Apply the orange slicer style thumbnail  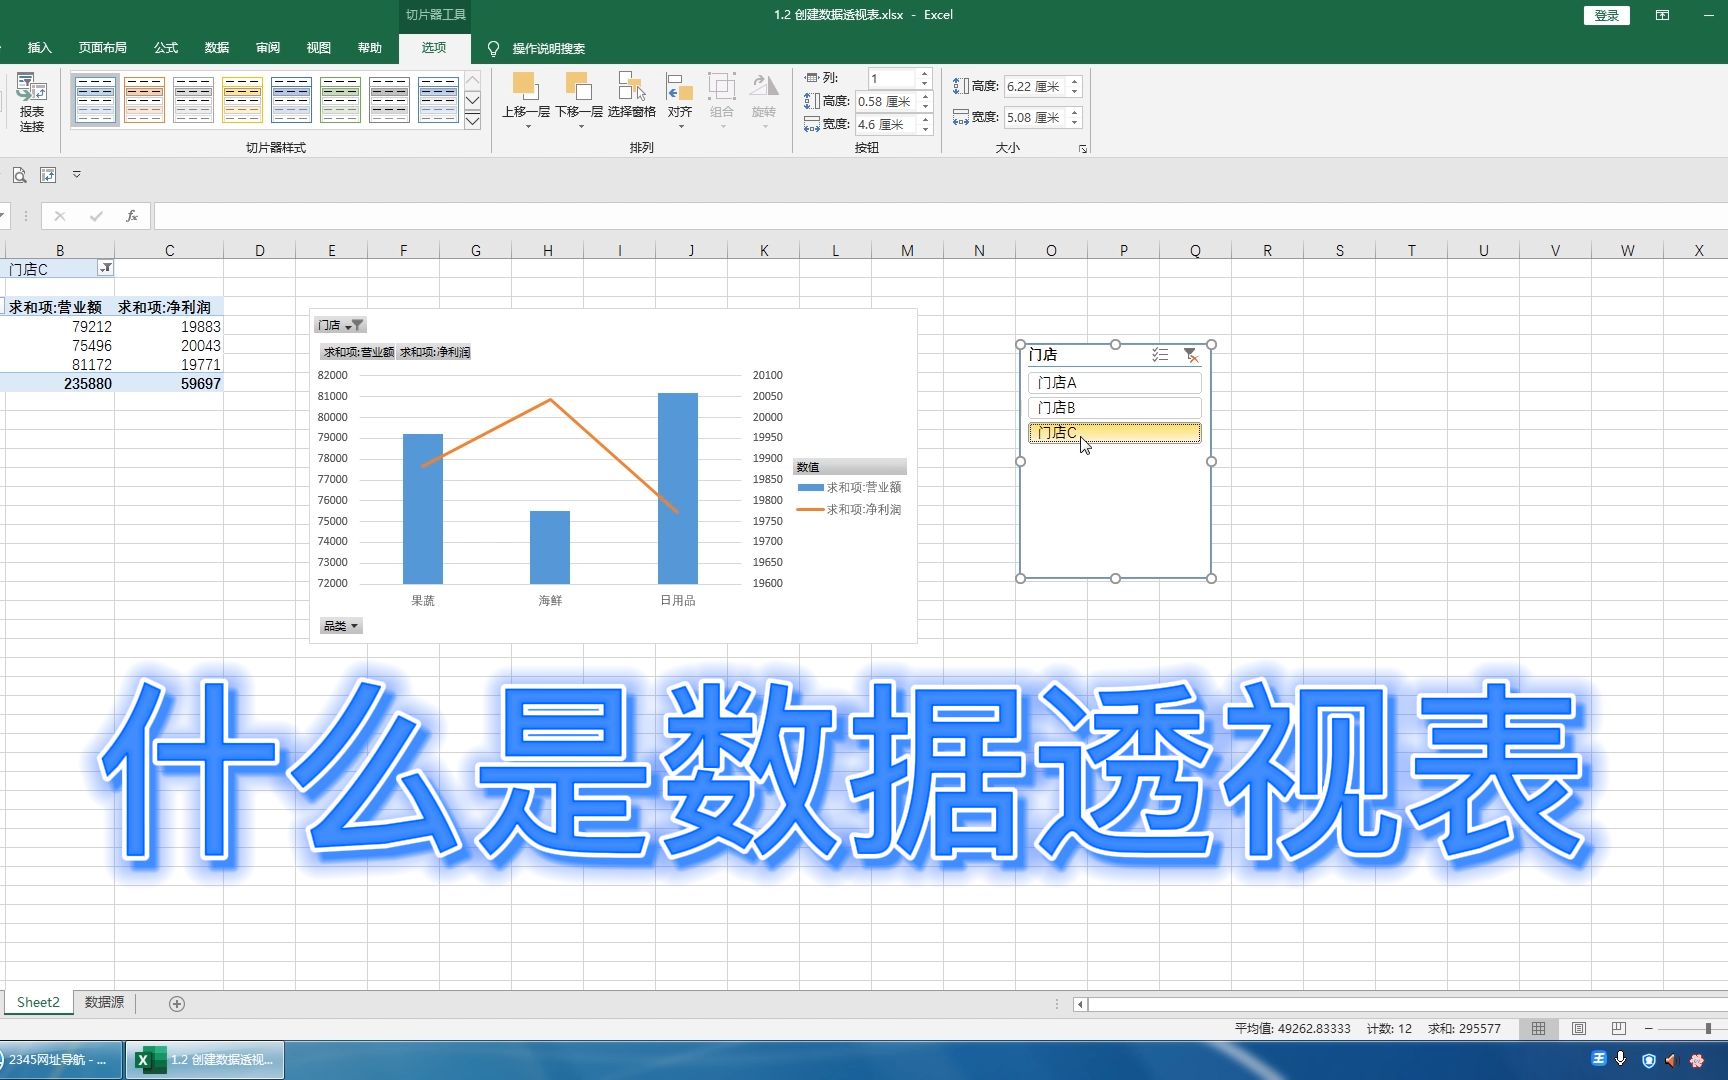144,100
